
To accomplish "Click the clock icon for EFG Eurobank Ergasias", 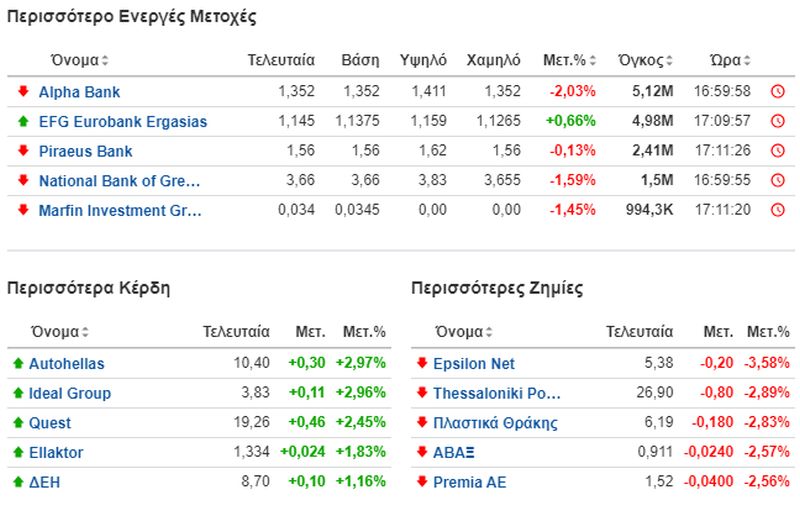I will pyautogui.click(x=777, y=121).
